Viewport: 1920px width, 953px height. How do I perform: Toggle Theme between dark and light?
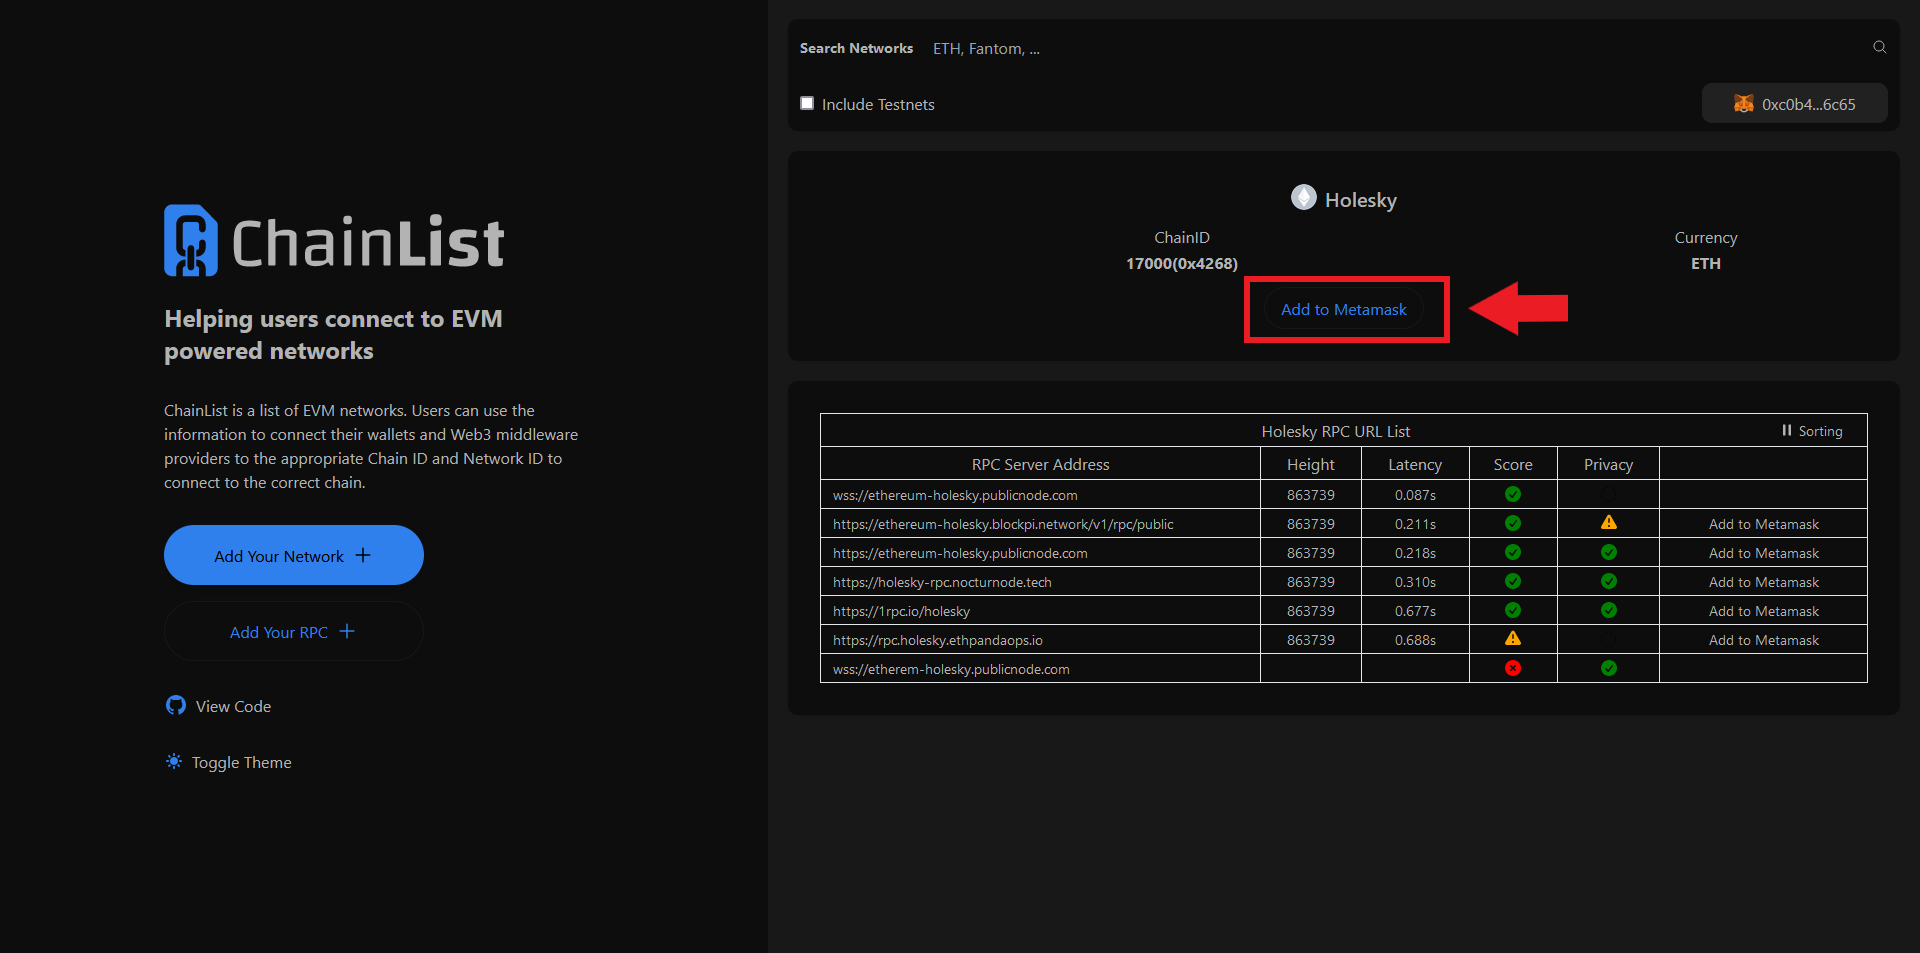(241, 762)
